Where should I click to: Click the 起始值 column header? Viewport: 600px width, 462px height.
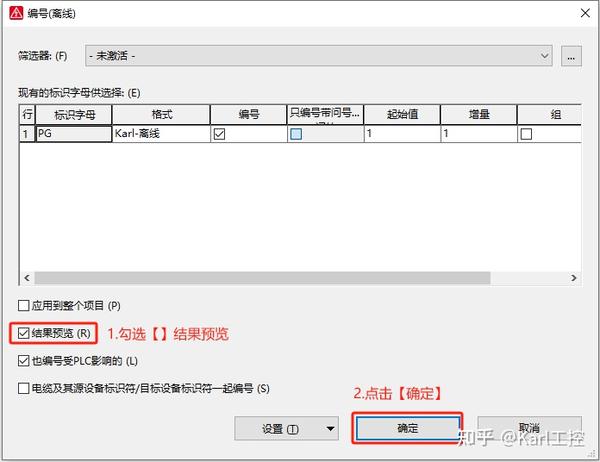402,114
